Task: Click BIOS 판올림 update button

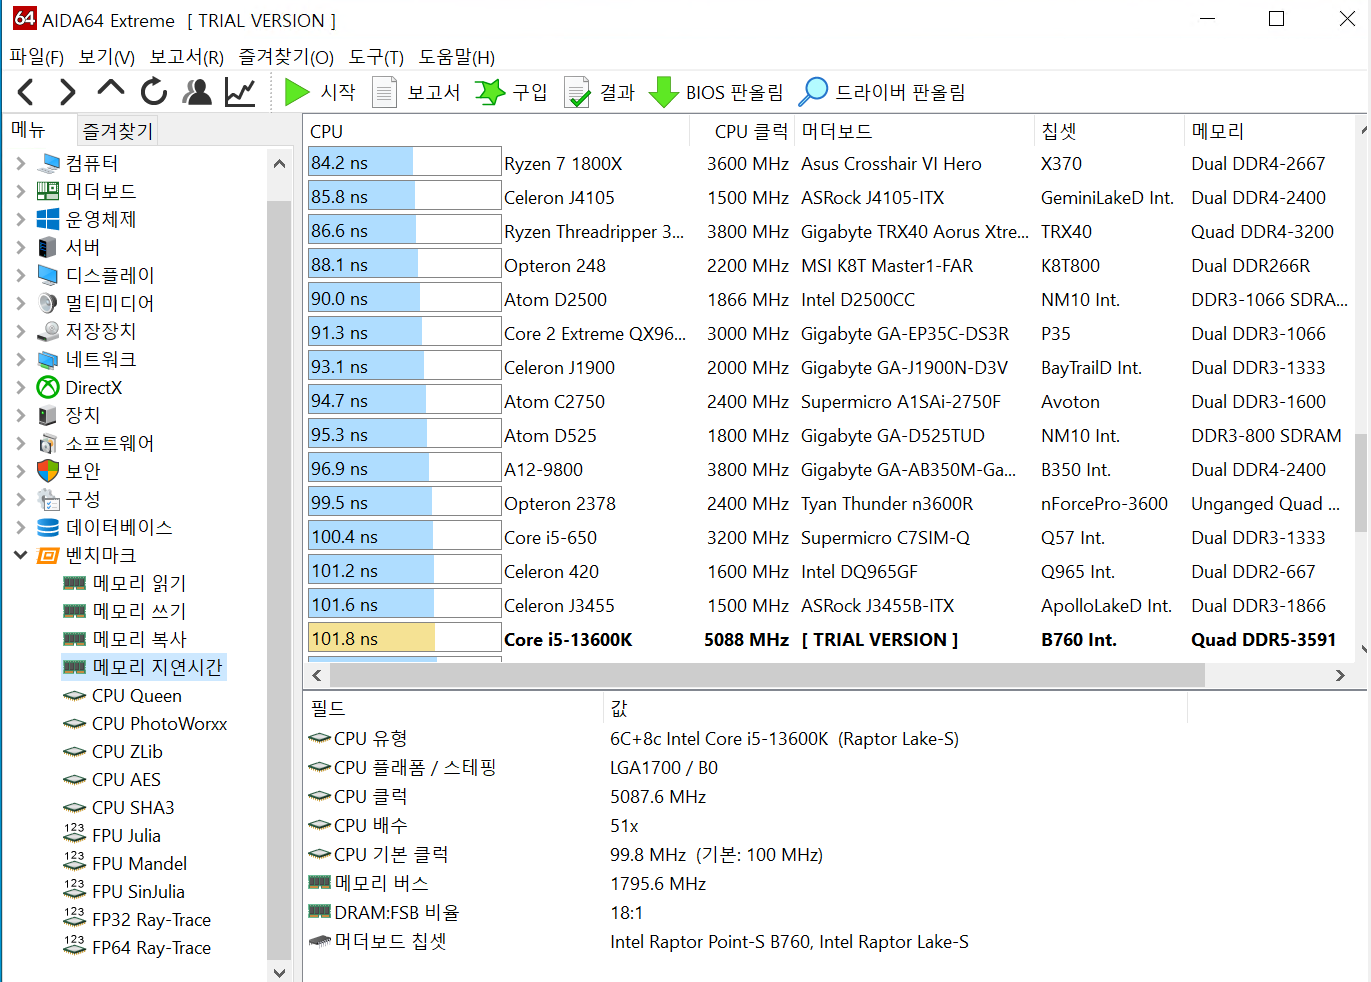Action: point(716,92)
